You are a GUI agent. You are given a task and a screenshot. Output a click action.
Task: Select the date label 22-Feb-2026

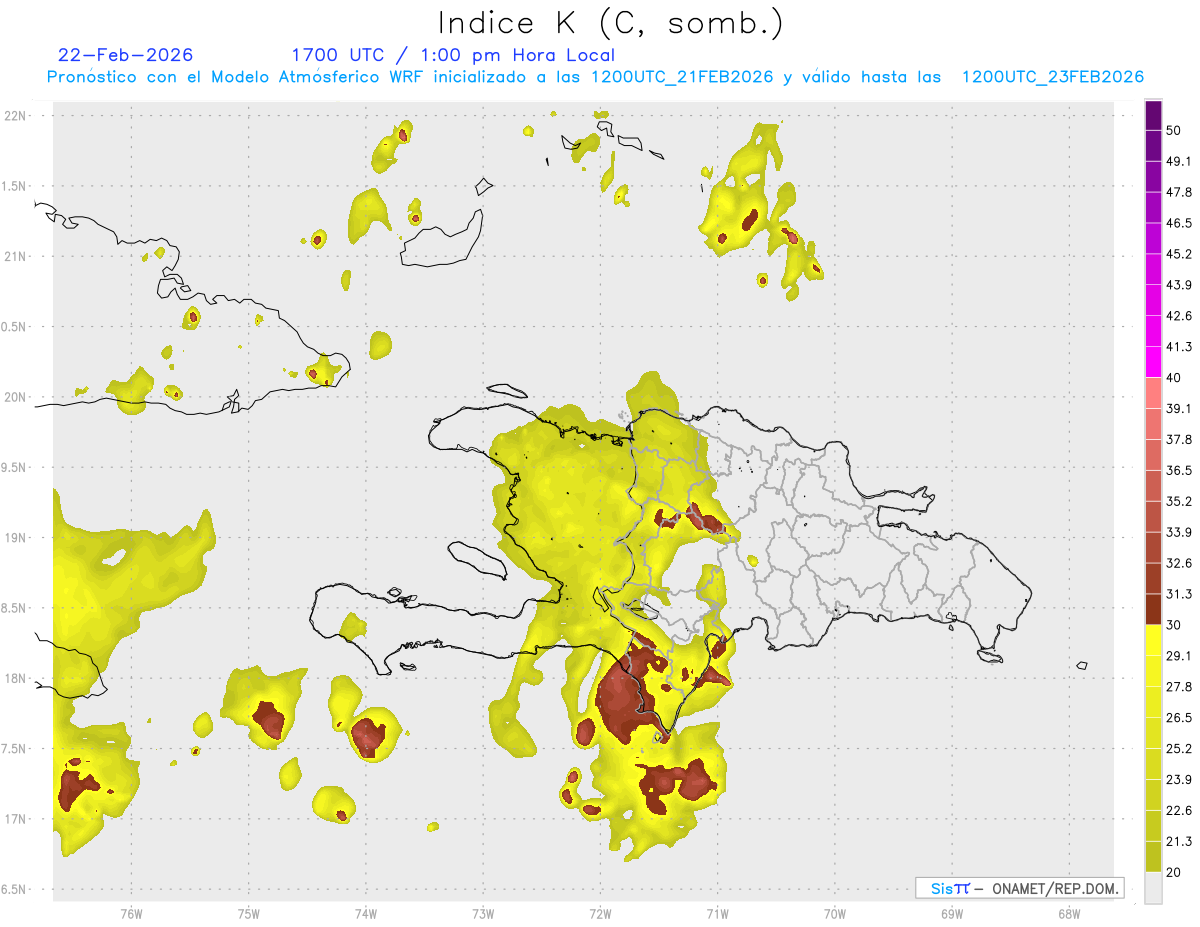coord(126,55)
